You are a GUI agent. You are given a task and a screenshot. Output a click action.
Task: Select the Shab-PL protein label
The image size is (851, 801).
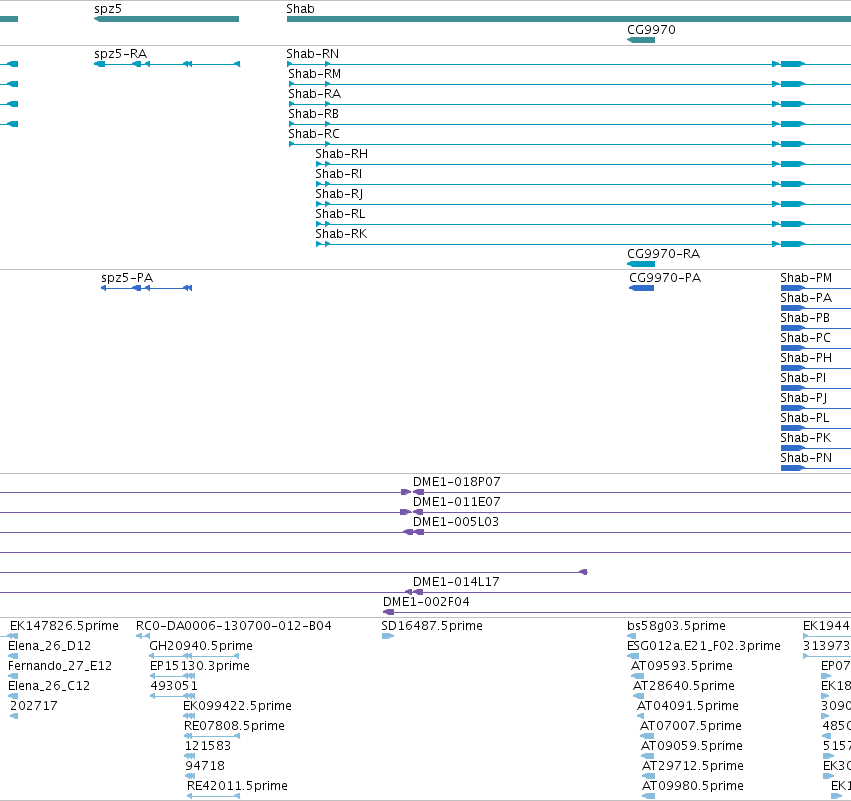(805, 418)
